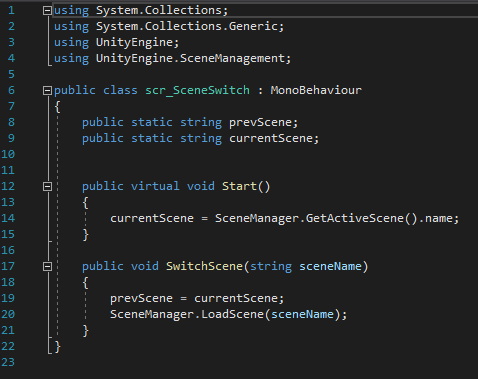The width and height of the screenshot is (478, 379).
Task: Click line number 16 in the gutter
Action: pos(8,250)
